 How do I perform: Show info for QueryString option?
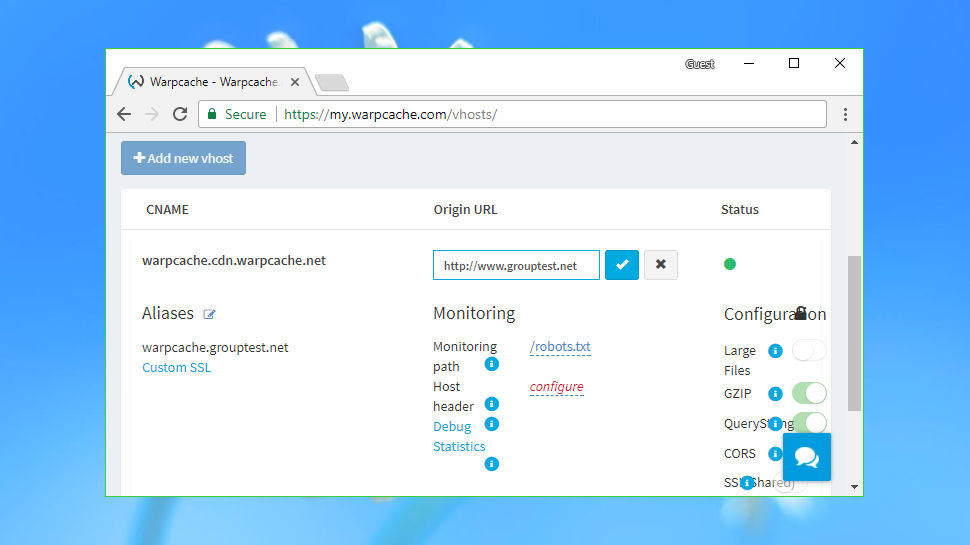(775, 424)
